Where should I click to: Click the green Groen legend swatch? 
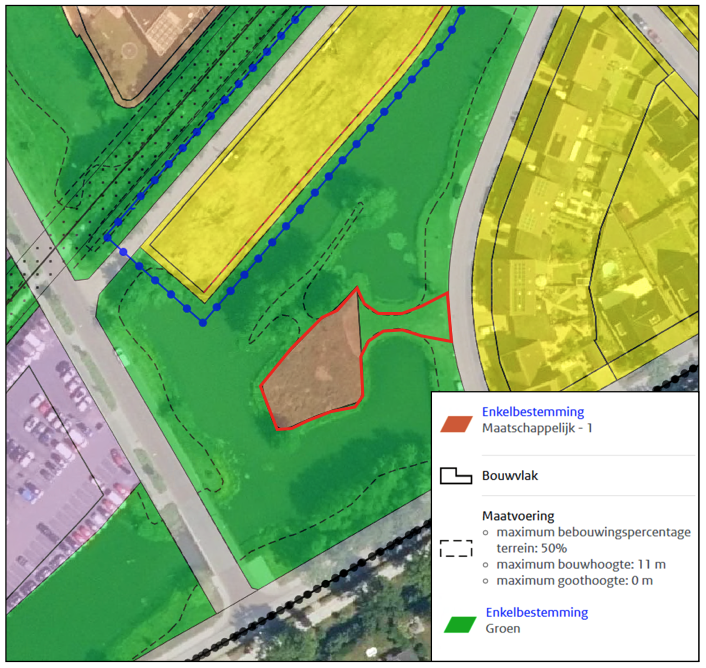[460, 625]
